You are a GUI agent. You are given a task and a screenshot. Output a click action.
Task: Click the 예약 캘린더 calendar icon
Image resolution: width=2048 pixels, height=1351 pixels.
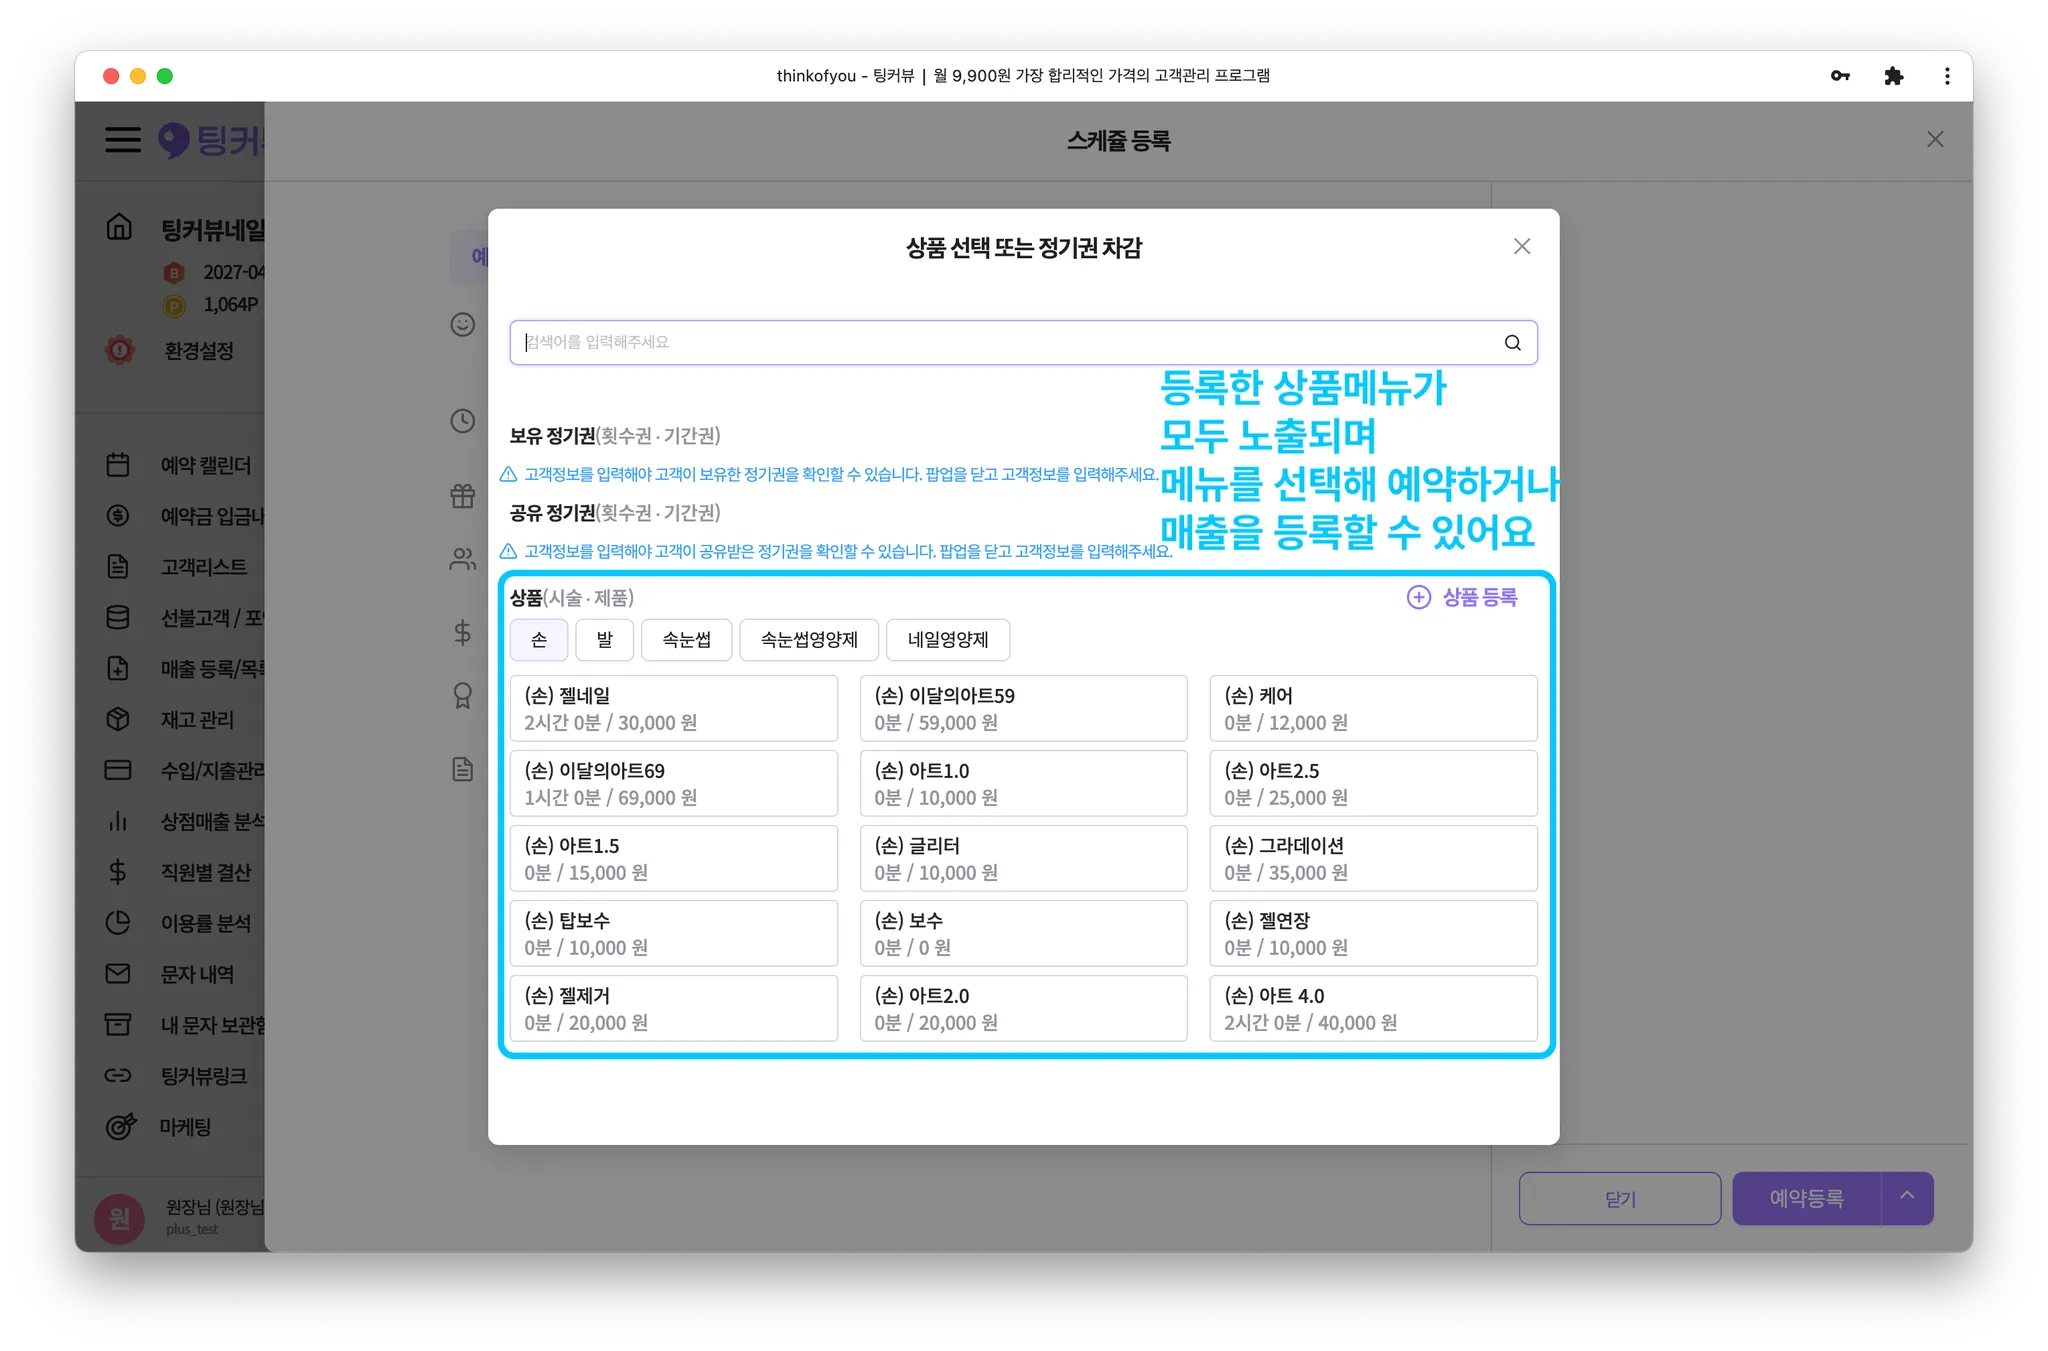pyautogui.click(x=118, y=465)
